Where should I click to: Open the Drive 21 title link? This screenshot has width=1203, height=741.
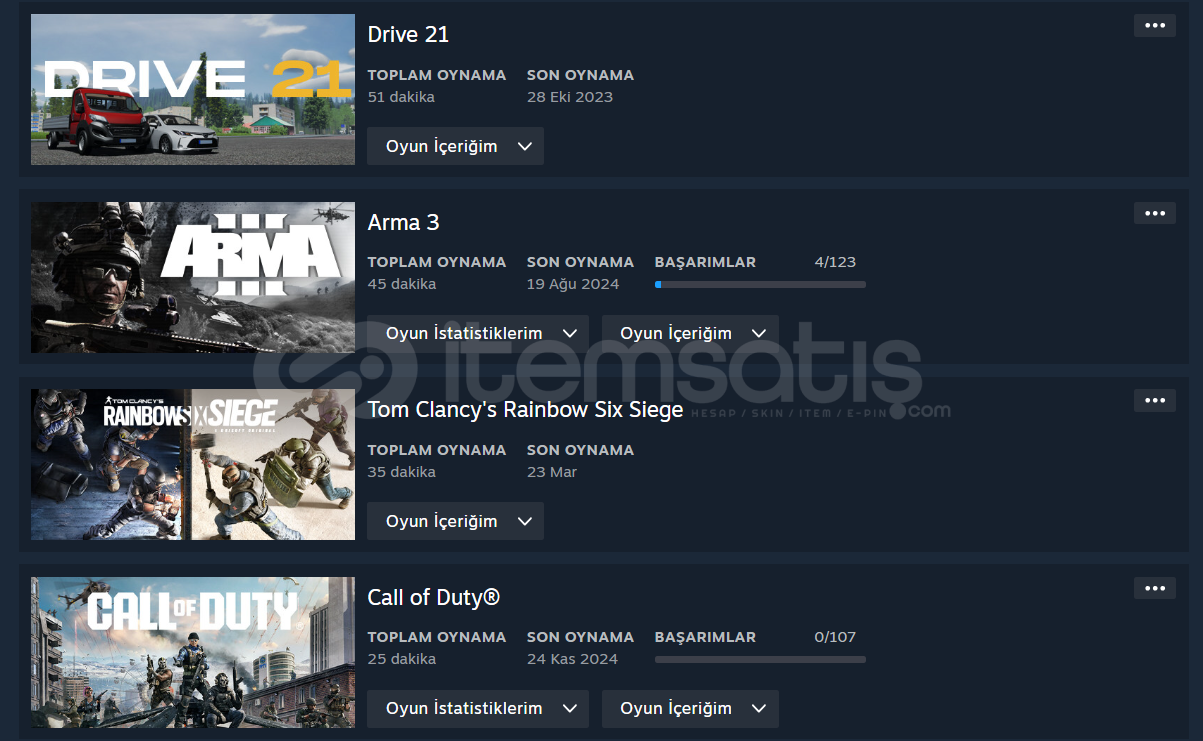tap(408, 34)
